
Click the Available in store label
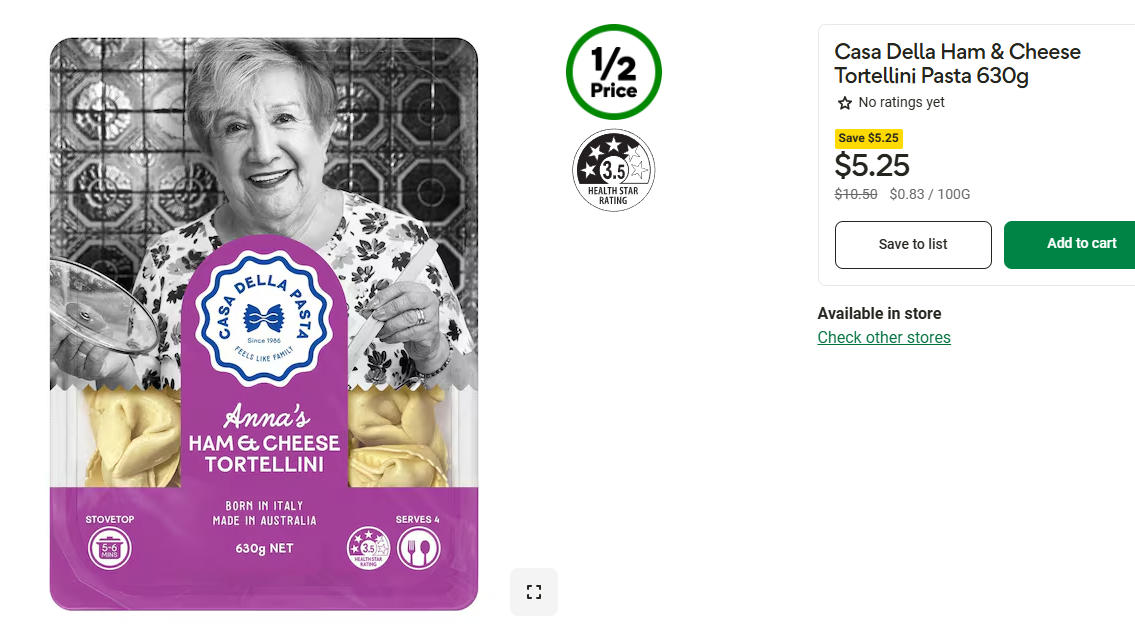click(879, 313)
